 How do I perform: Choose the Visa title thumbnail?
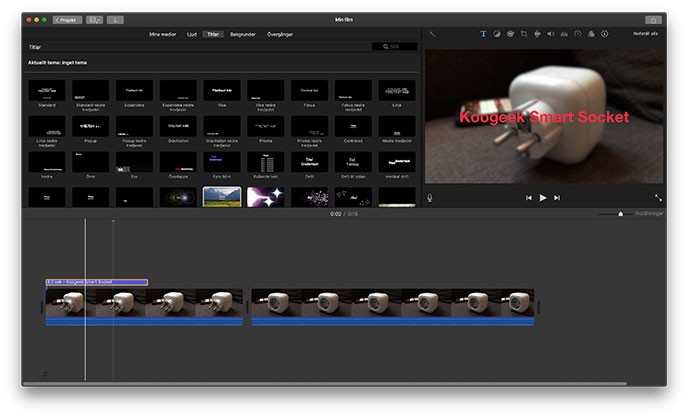(x=222, y=90)
